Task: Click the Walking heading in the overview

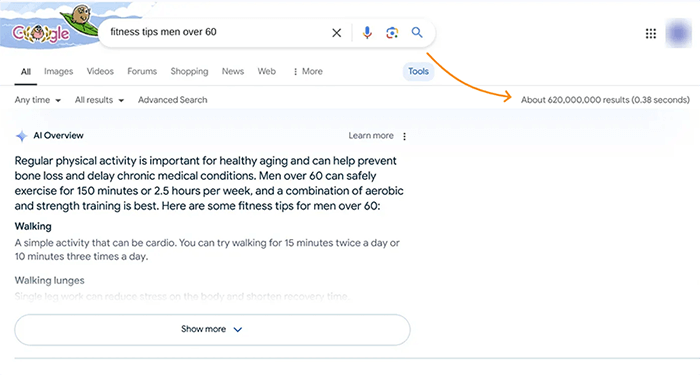Action: 33,226
